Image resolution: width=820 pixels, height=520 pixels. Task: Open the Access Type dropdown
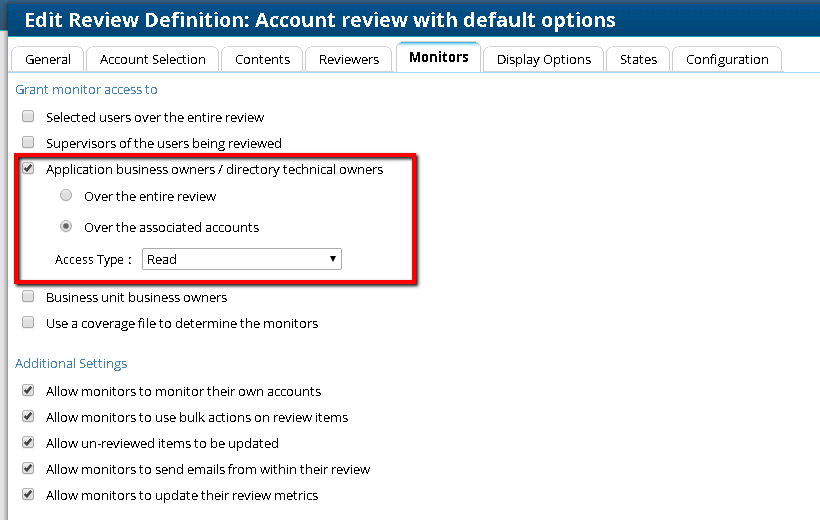coord(242,259)
